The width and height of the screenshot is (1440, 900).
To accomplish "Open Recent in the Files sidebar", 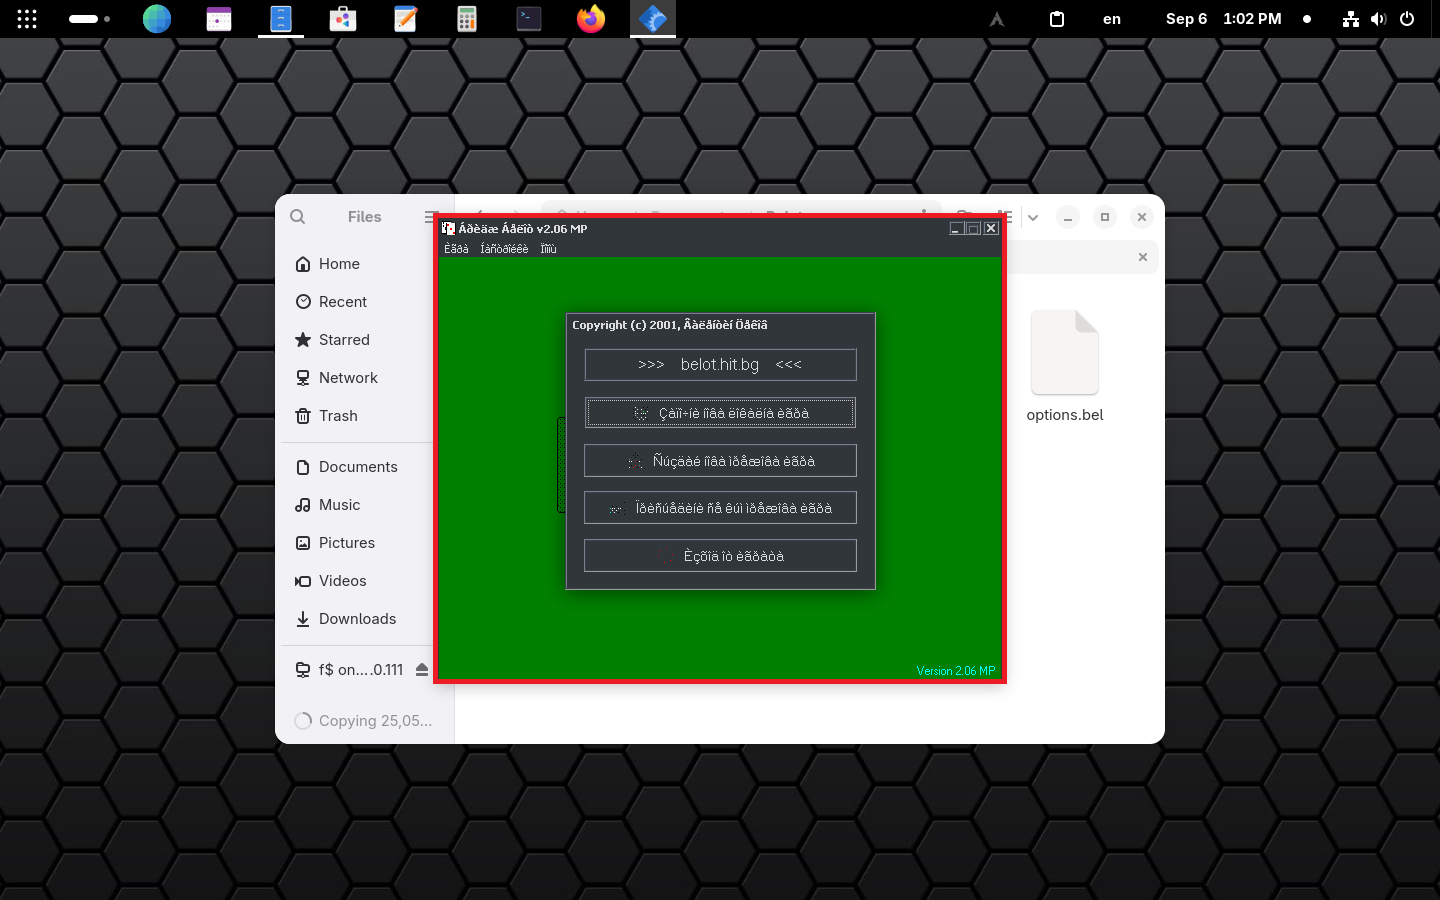I will [364, 302].
